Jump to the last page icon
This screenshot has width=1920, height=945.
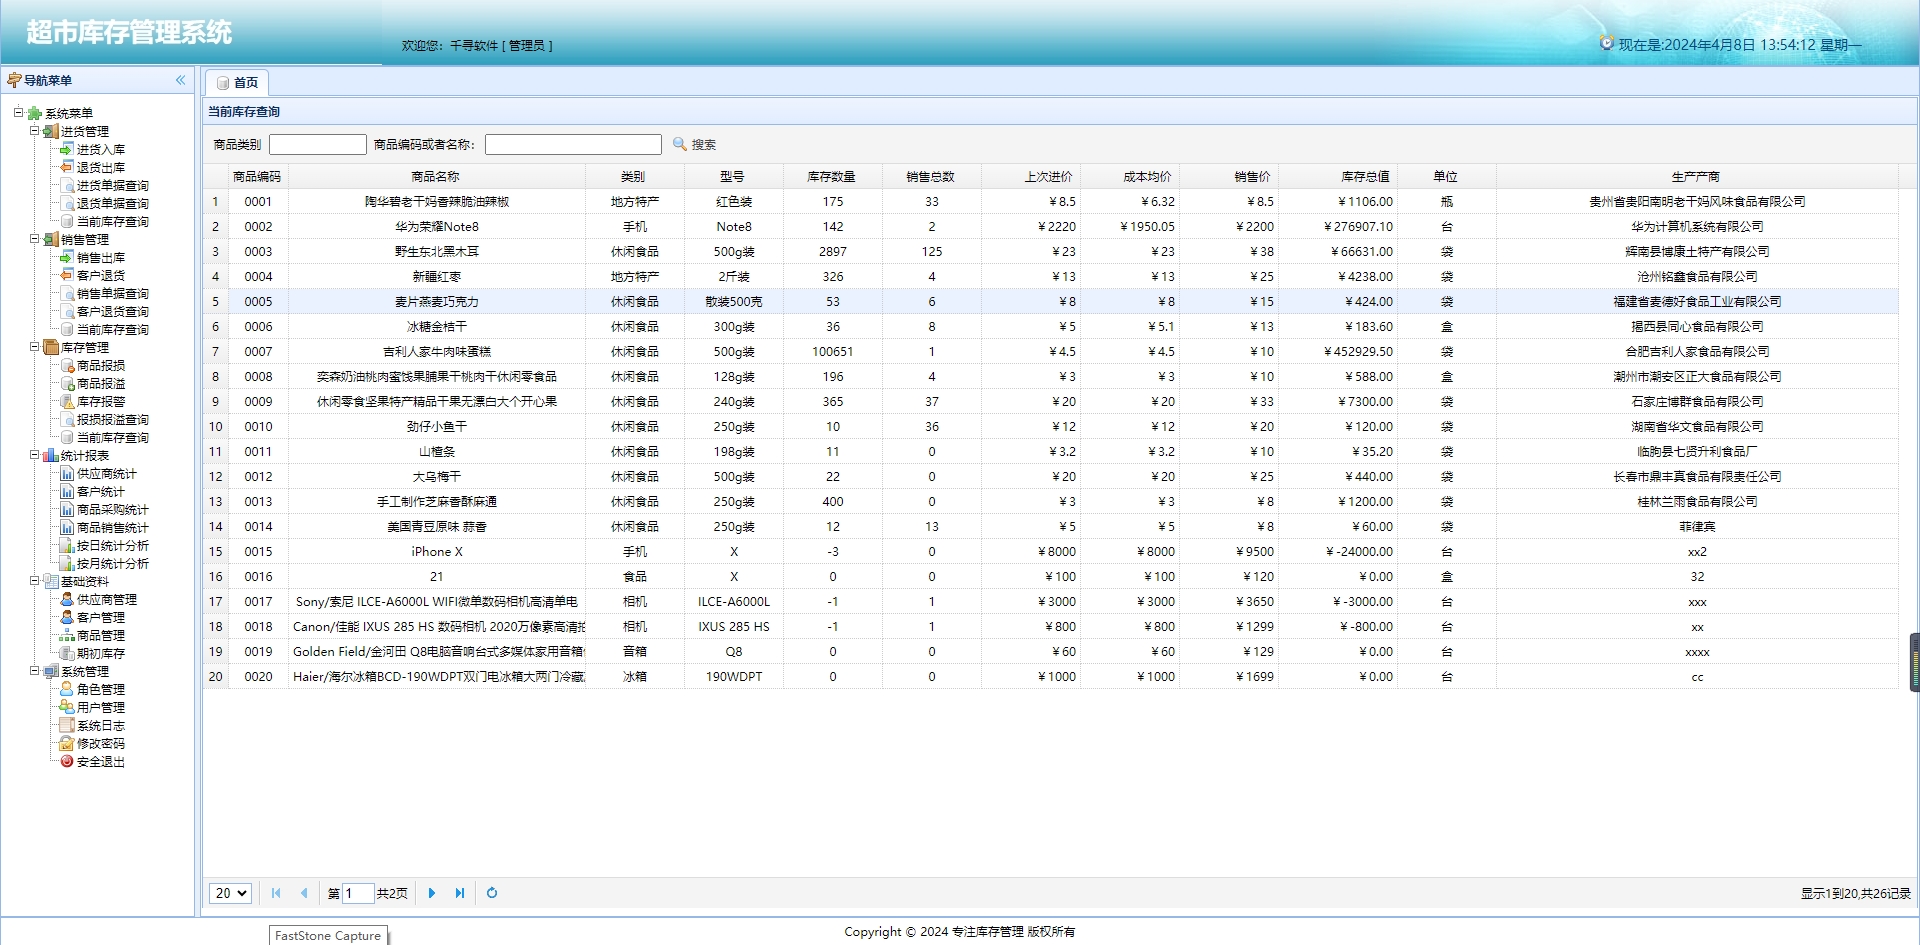pos(460,893)
